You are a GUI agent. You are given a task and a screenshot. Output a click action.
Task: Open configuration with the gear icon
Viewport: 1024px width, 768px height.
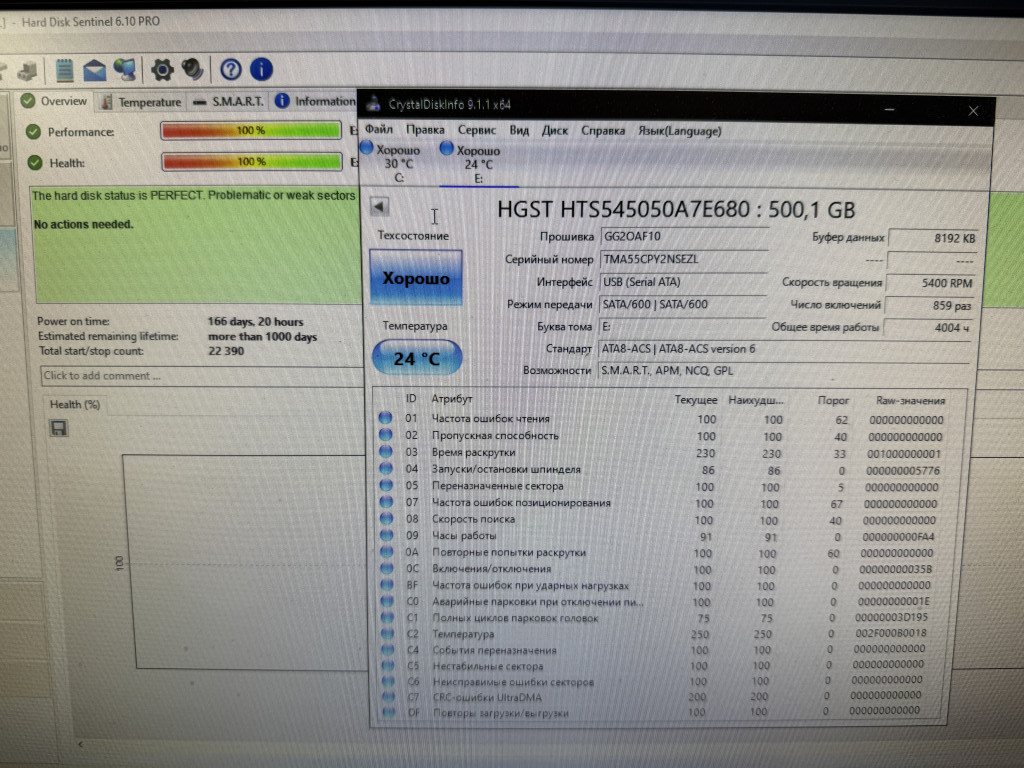[x=162, y=69]
